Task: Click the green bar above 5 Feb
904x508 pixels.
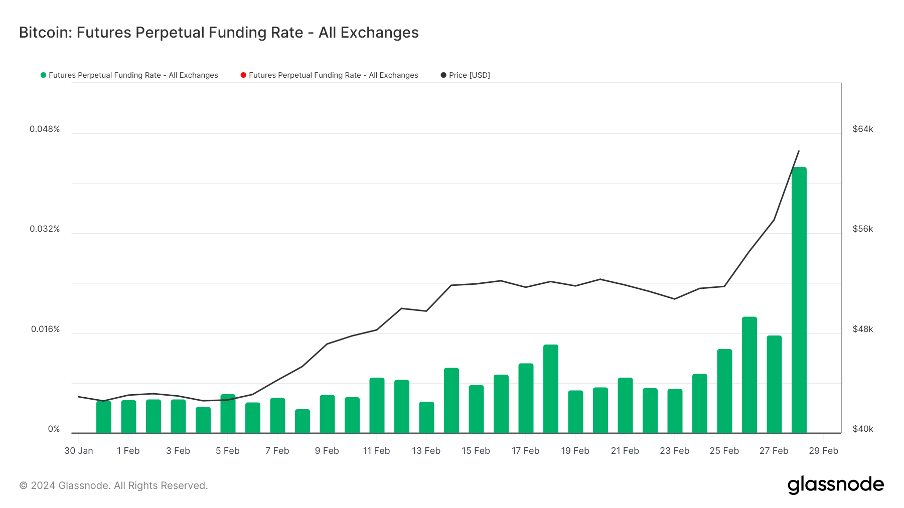Action: 228,413
